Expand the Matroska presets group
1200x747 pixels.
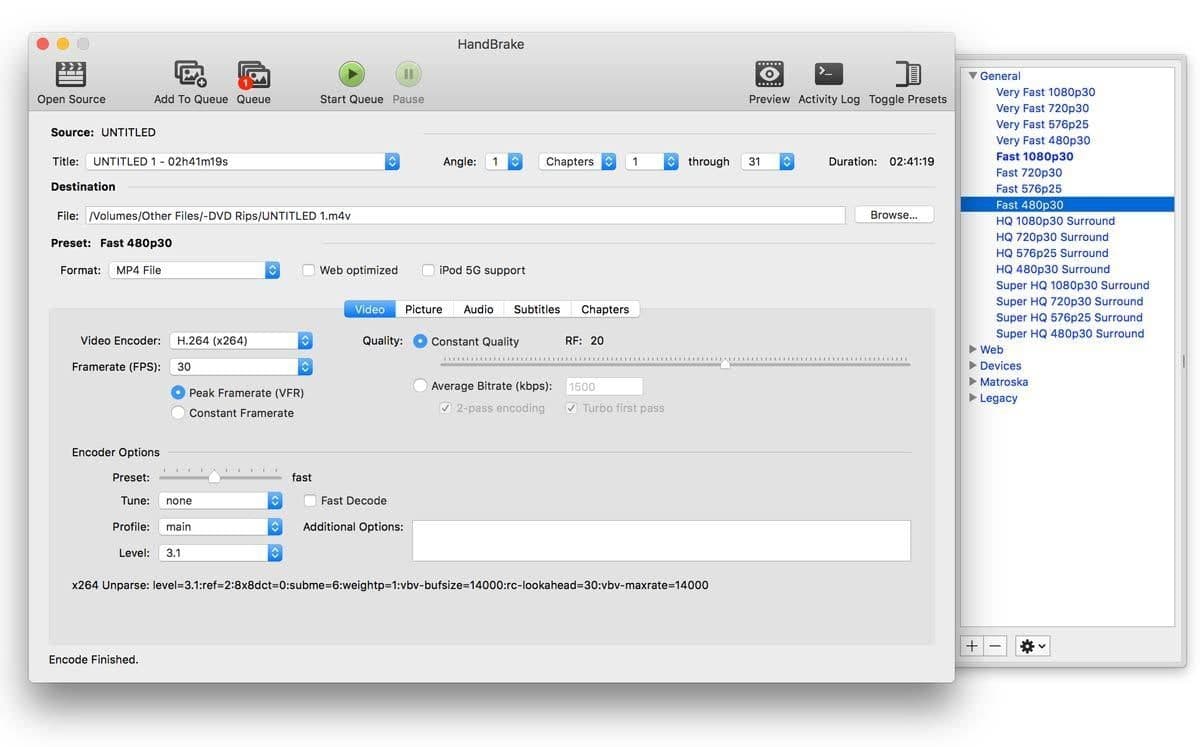[973, 381]
